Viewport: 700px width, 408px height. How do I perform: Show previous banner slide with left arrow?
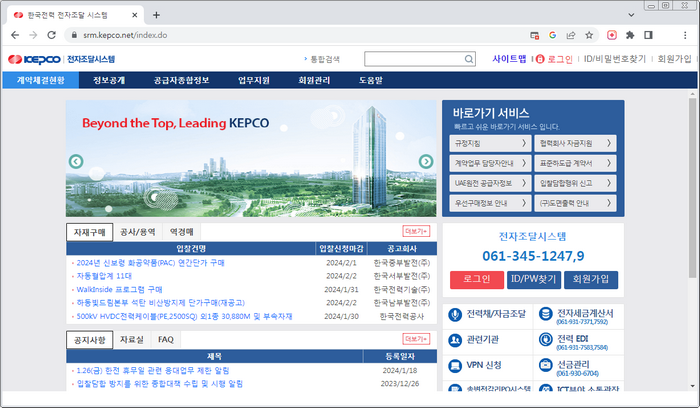[76, 161]
